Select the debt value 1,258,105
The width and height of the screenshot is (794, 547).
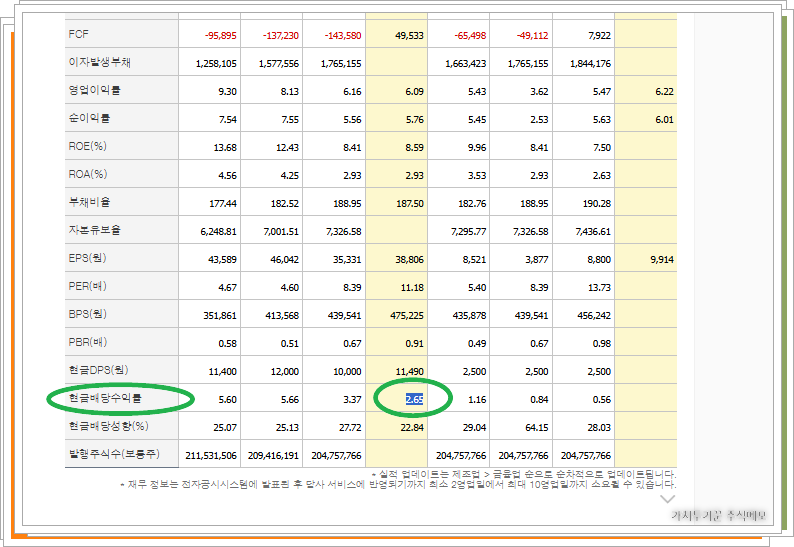pyautogui.click(x=216, y=64)
